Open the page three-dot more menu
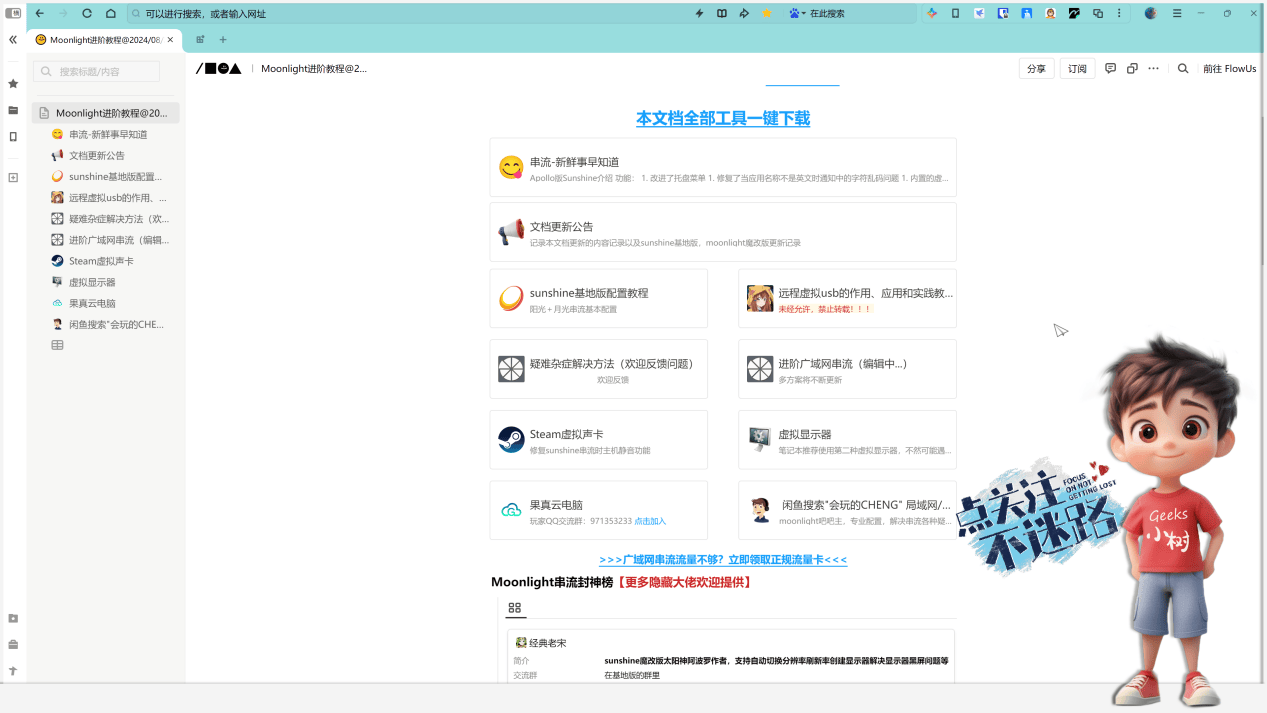 [1153, 69]
